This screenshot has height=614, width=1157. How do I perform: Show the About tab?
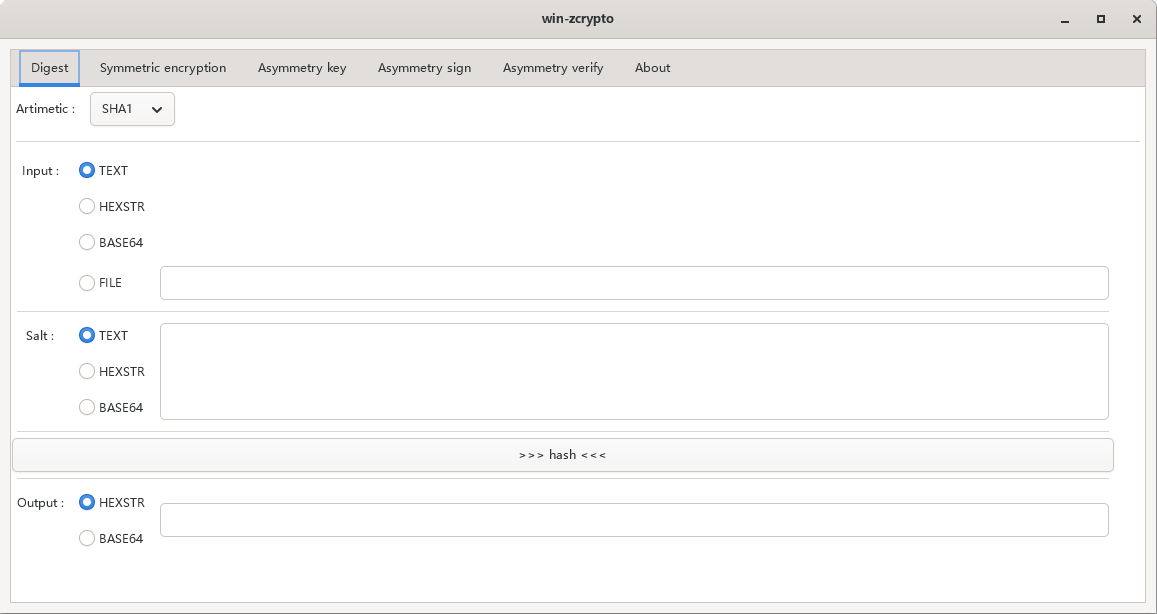(x=652, y=68)
